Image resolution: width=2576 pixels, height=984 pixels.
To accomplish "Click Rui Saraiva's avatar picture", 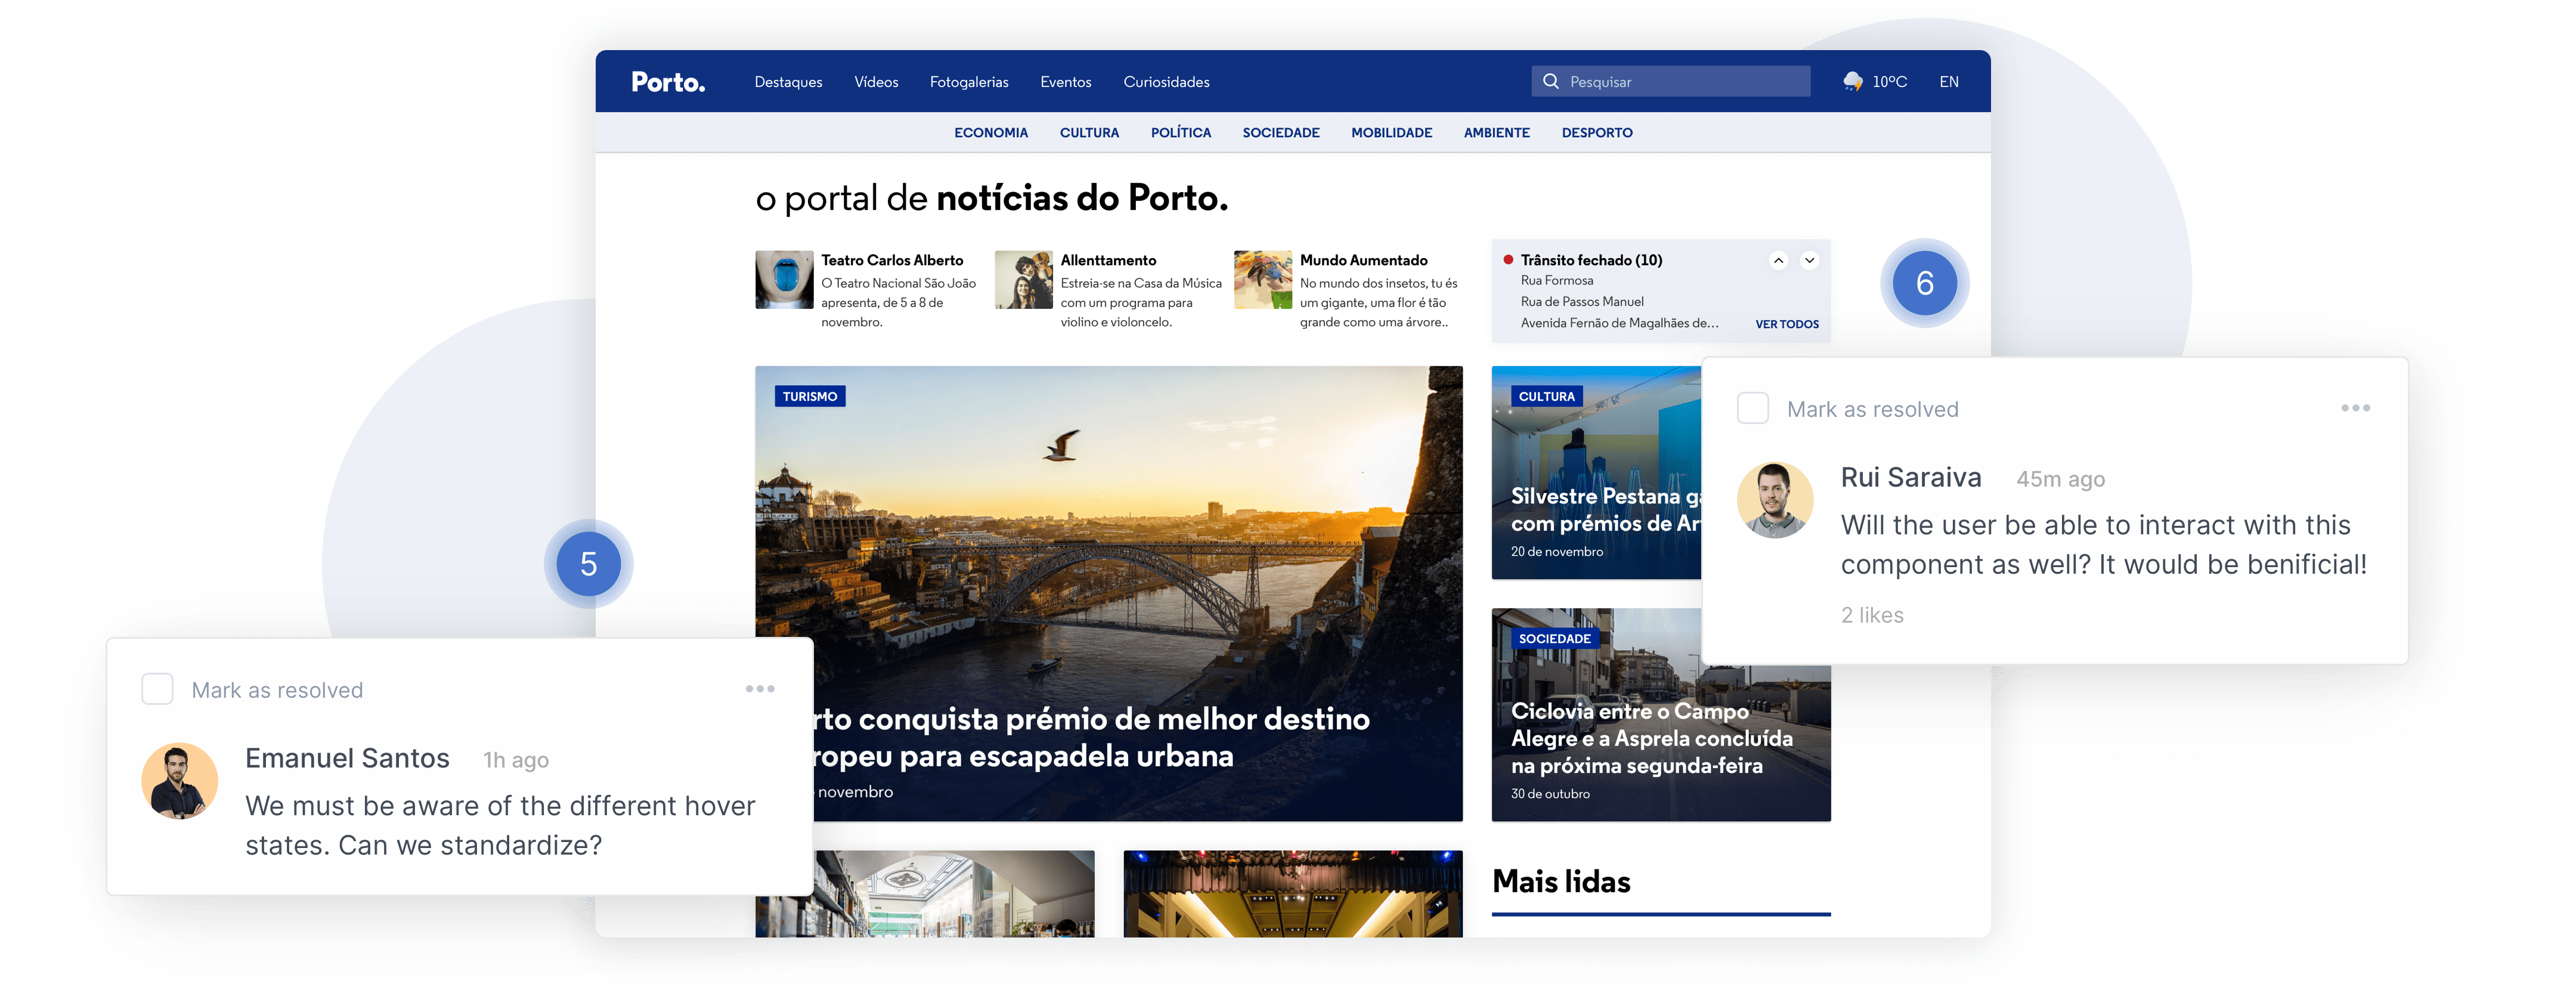I will point(1775,500).
